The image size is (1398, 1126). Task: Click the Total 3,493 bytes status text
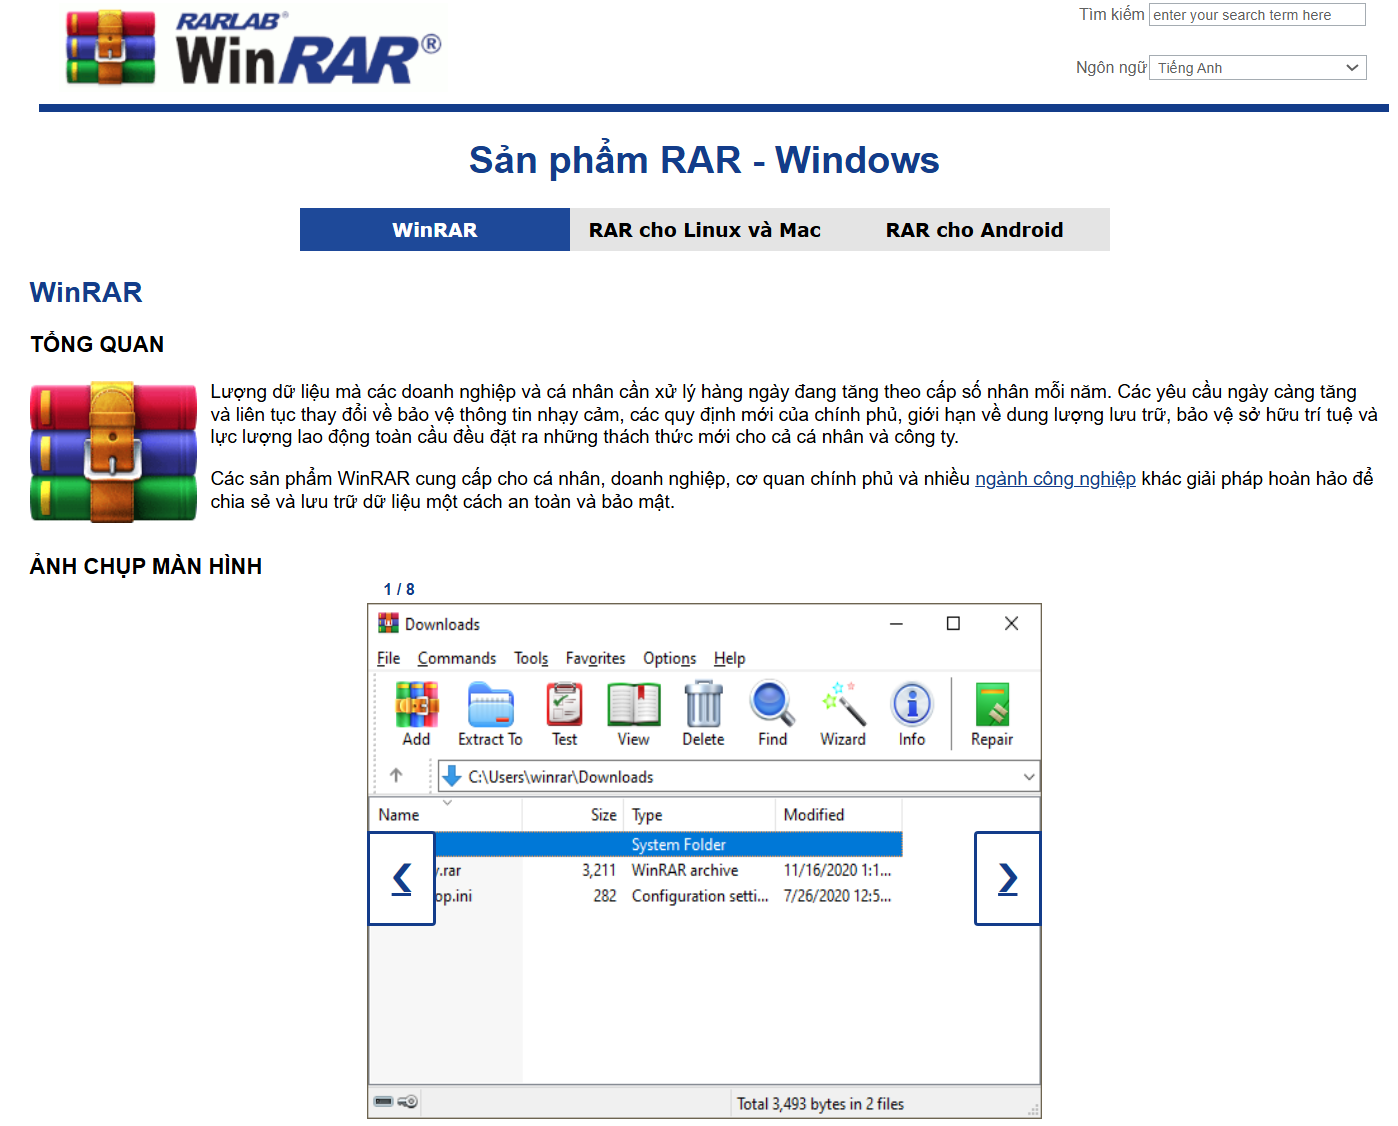click(x=820, y=1104)
